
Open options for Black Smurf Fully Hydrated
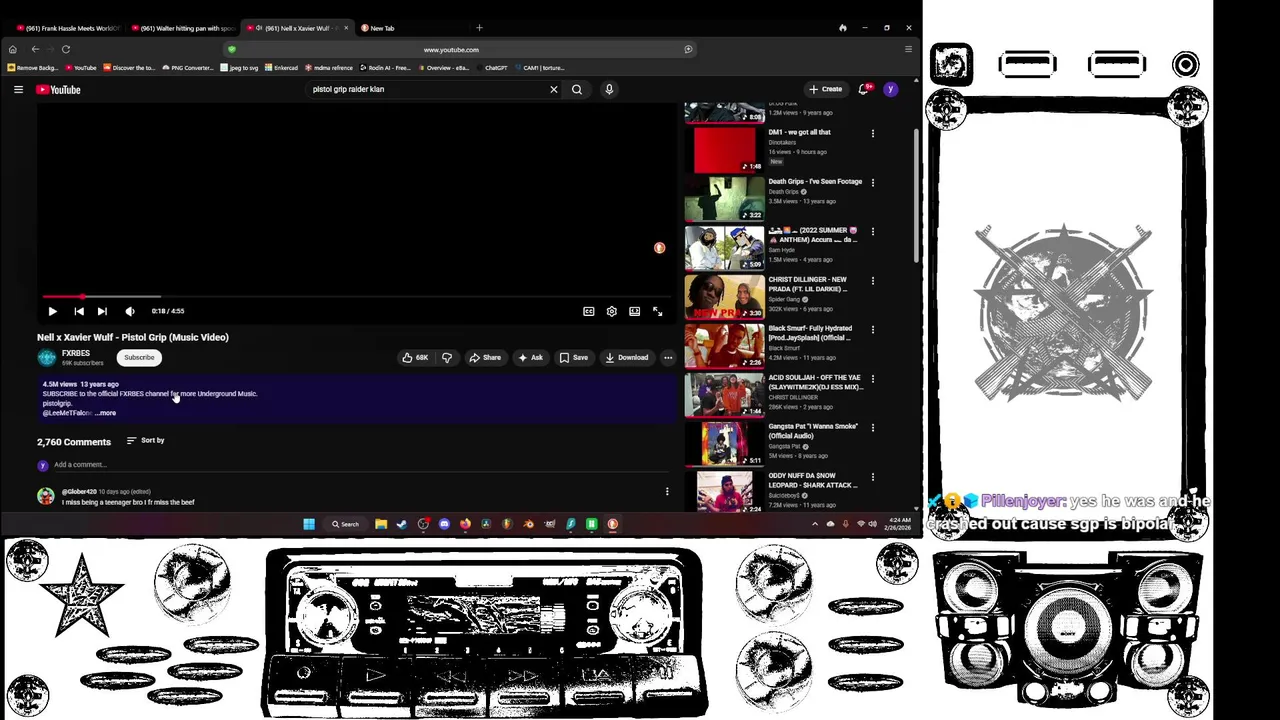[x=873, y=329]
